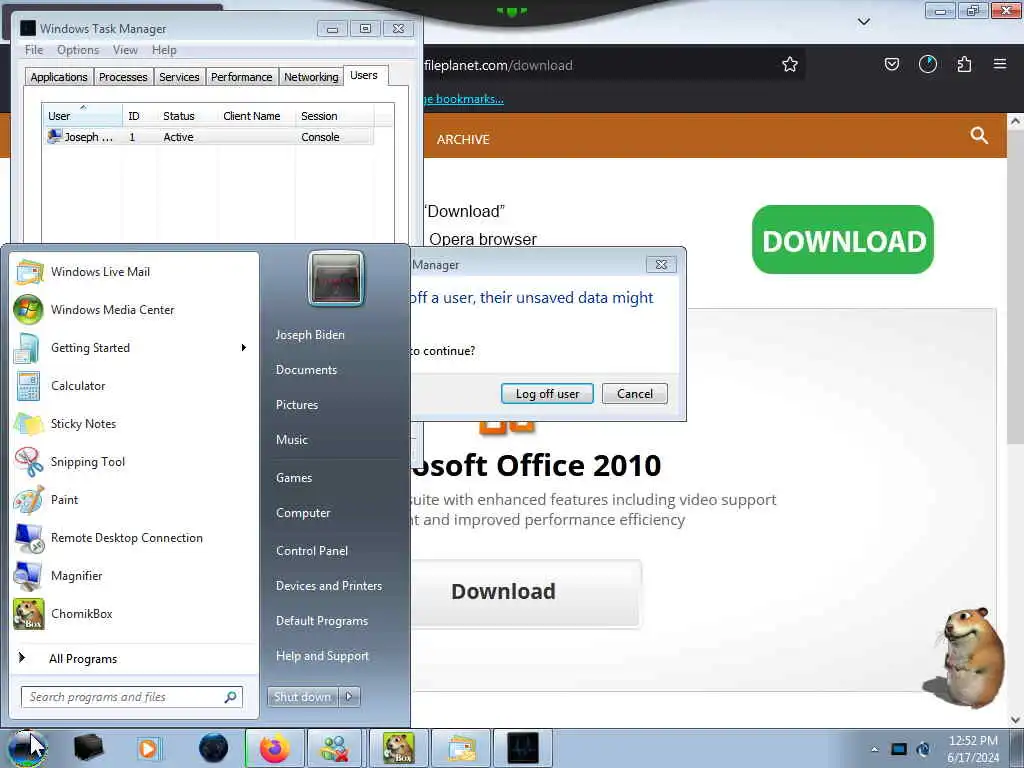This screenshot has height=768, width=1024.
Task: Switch to the Networking tab
Action: pos(311,77)
